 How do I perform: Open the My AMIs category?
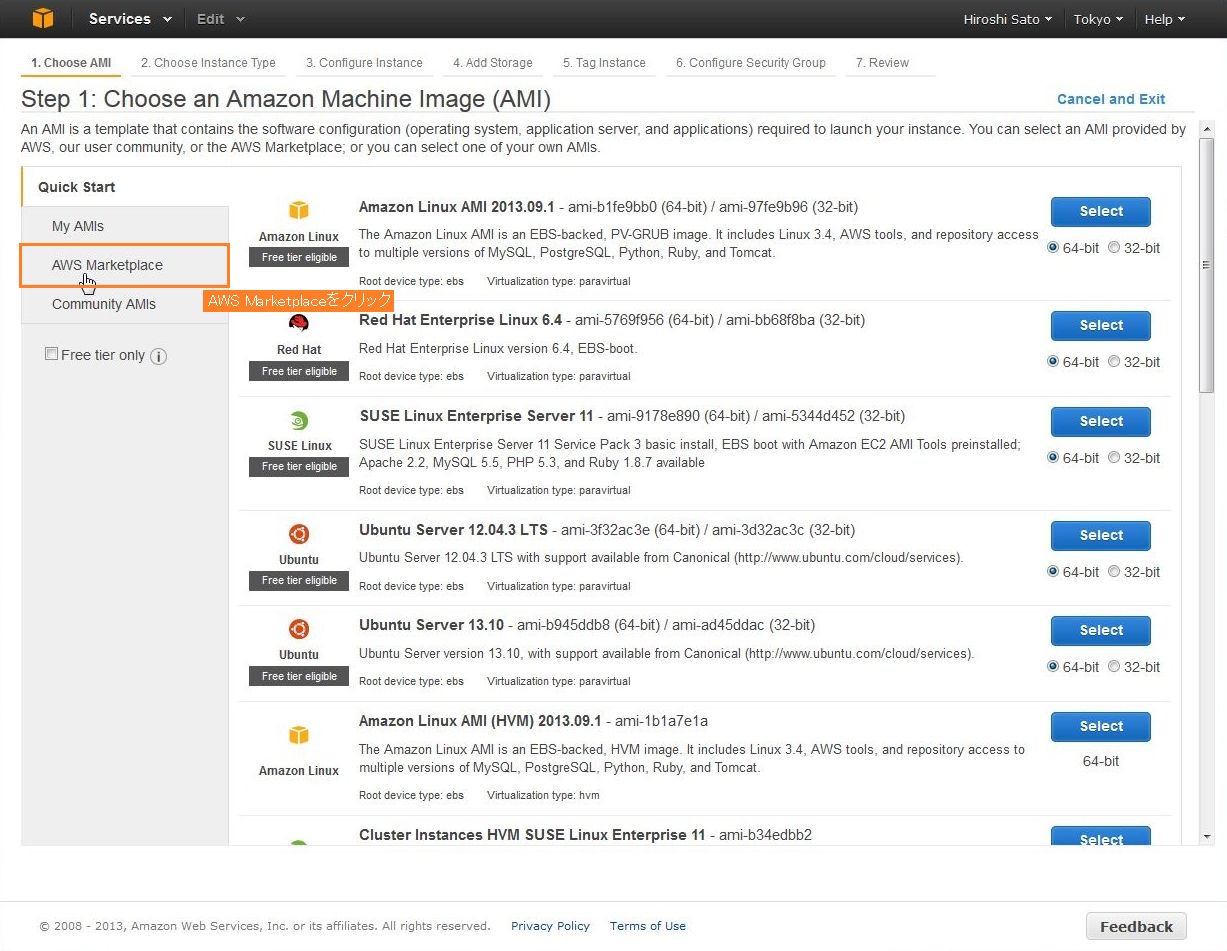[125, 226]
